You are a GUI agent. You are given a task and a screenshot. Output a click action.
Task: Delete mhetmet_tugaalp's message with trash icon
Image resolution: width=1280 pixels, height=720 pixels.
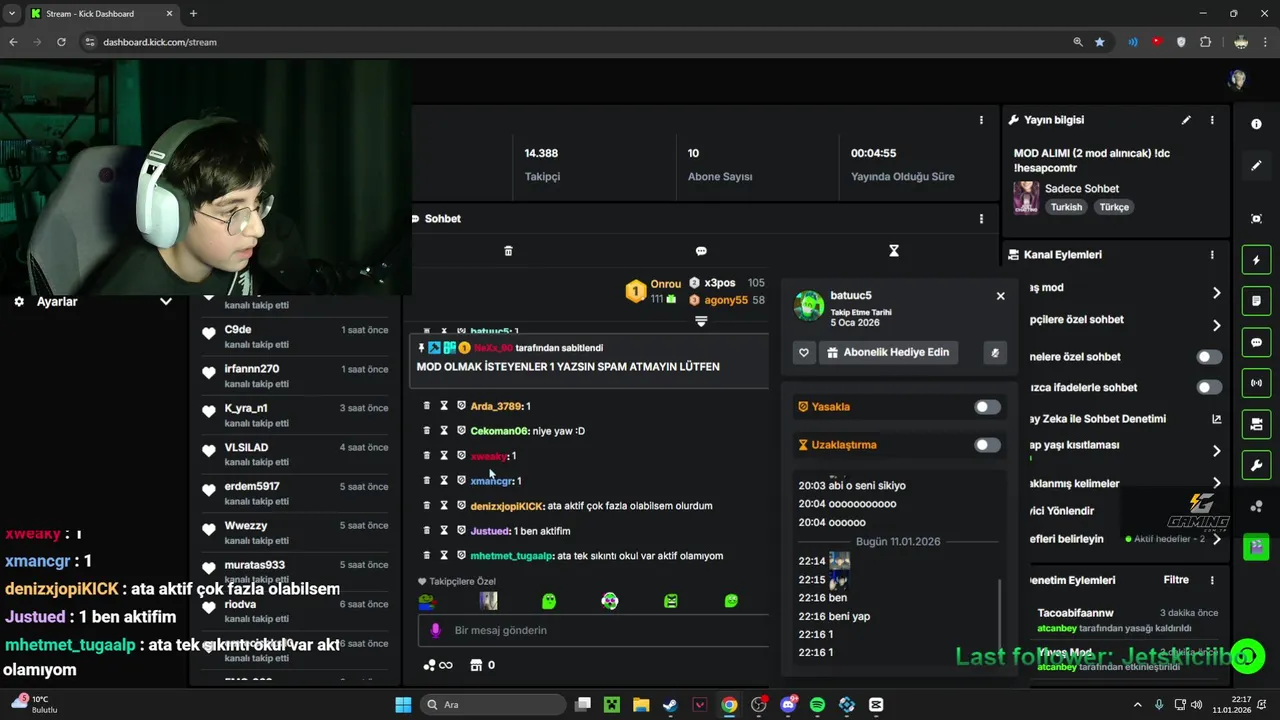point(427,556)
